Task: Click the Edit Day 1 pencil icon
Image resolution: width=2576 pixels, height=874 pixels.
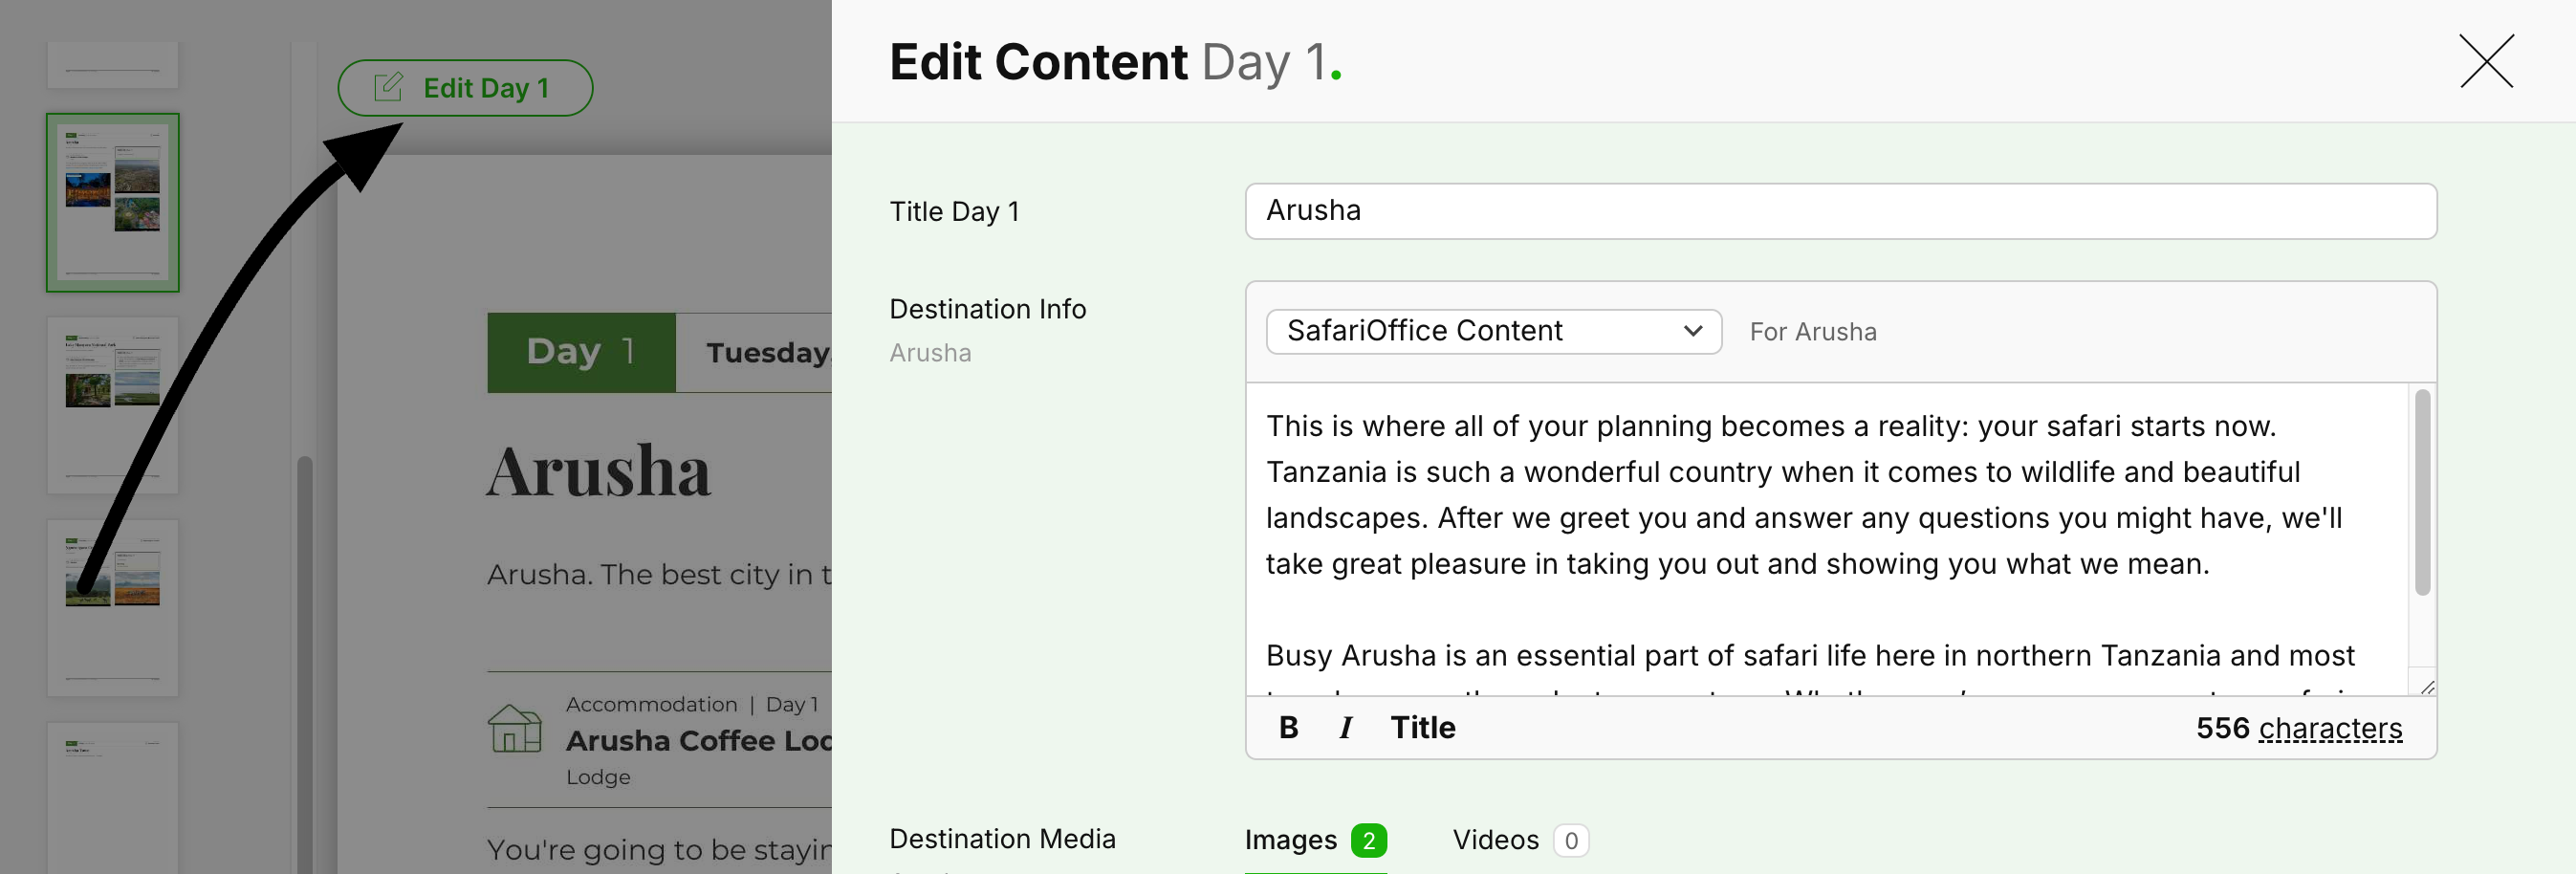Action: [388, 88]
